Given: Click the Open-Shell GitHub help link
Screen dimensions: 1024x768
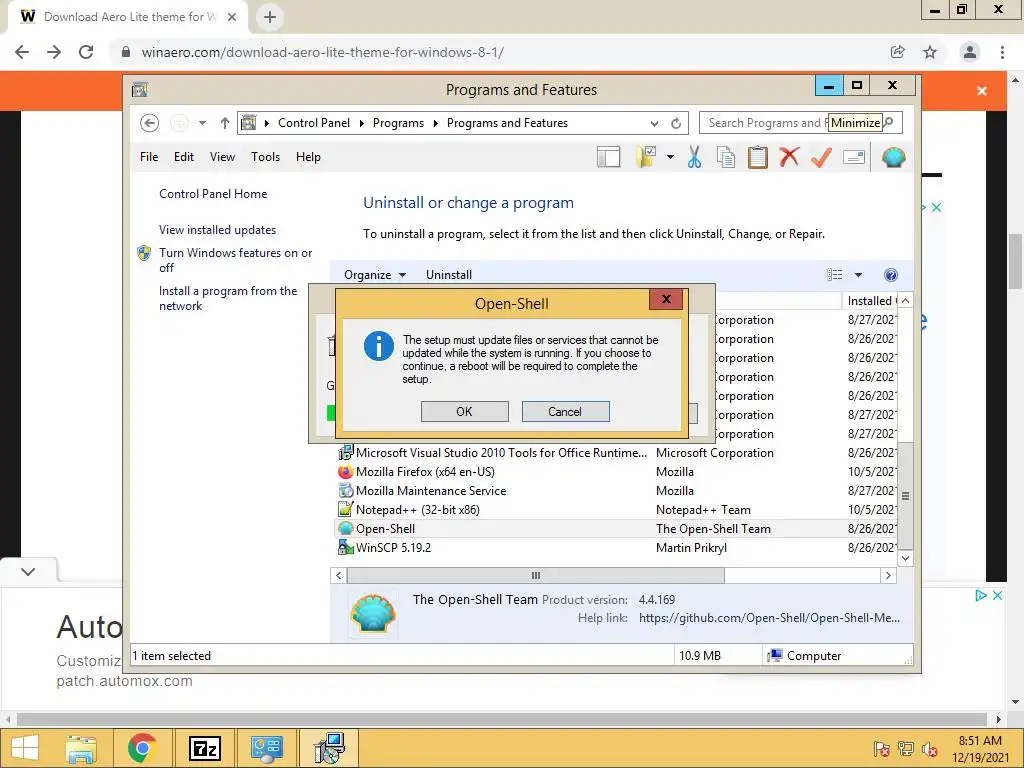Looking at the screenshot, I should tap(769, 618).
